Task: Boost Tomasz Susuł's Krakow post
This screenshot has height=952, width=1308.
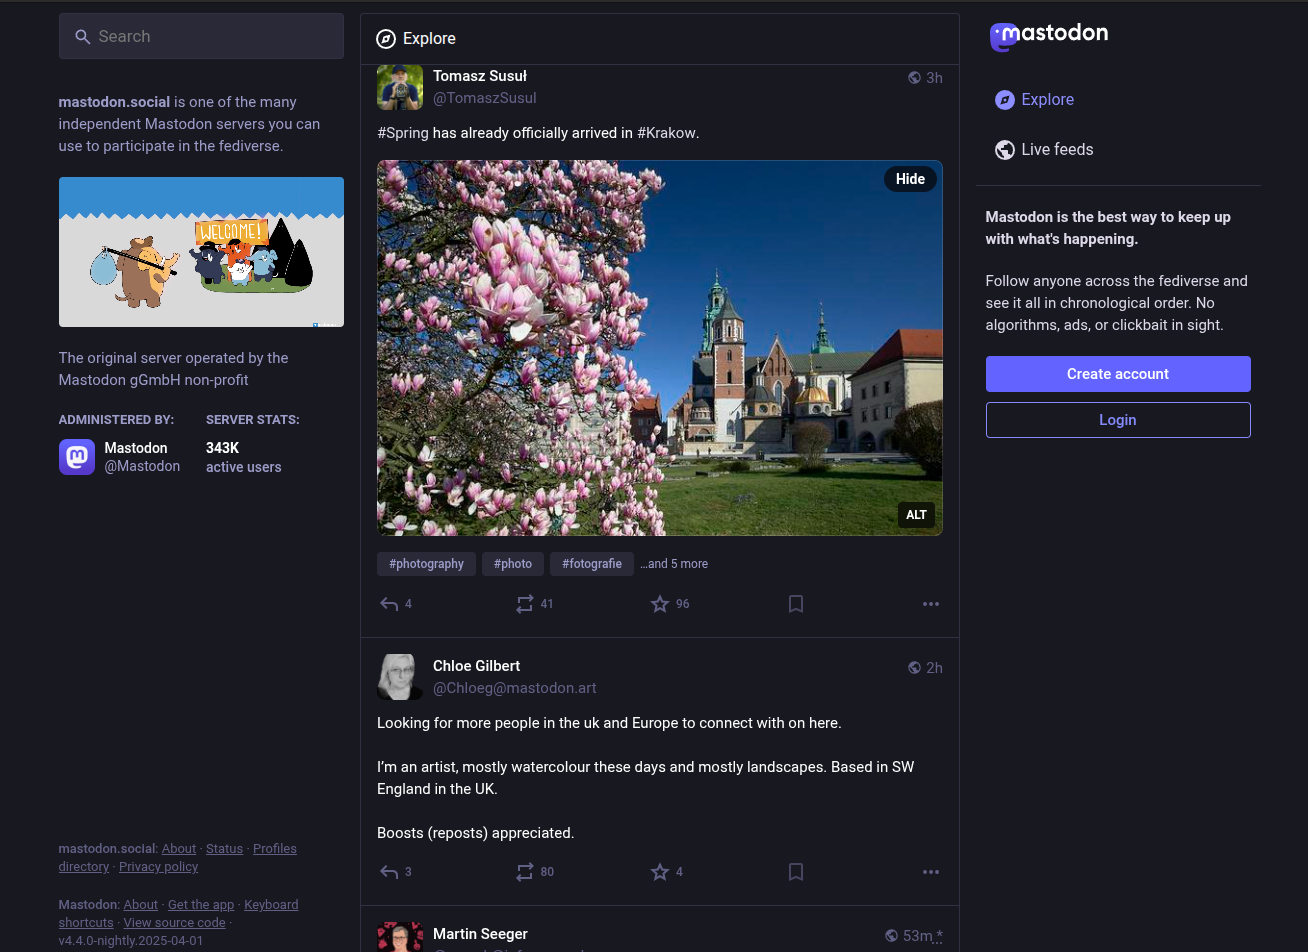Action: [525, 604]
